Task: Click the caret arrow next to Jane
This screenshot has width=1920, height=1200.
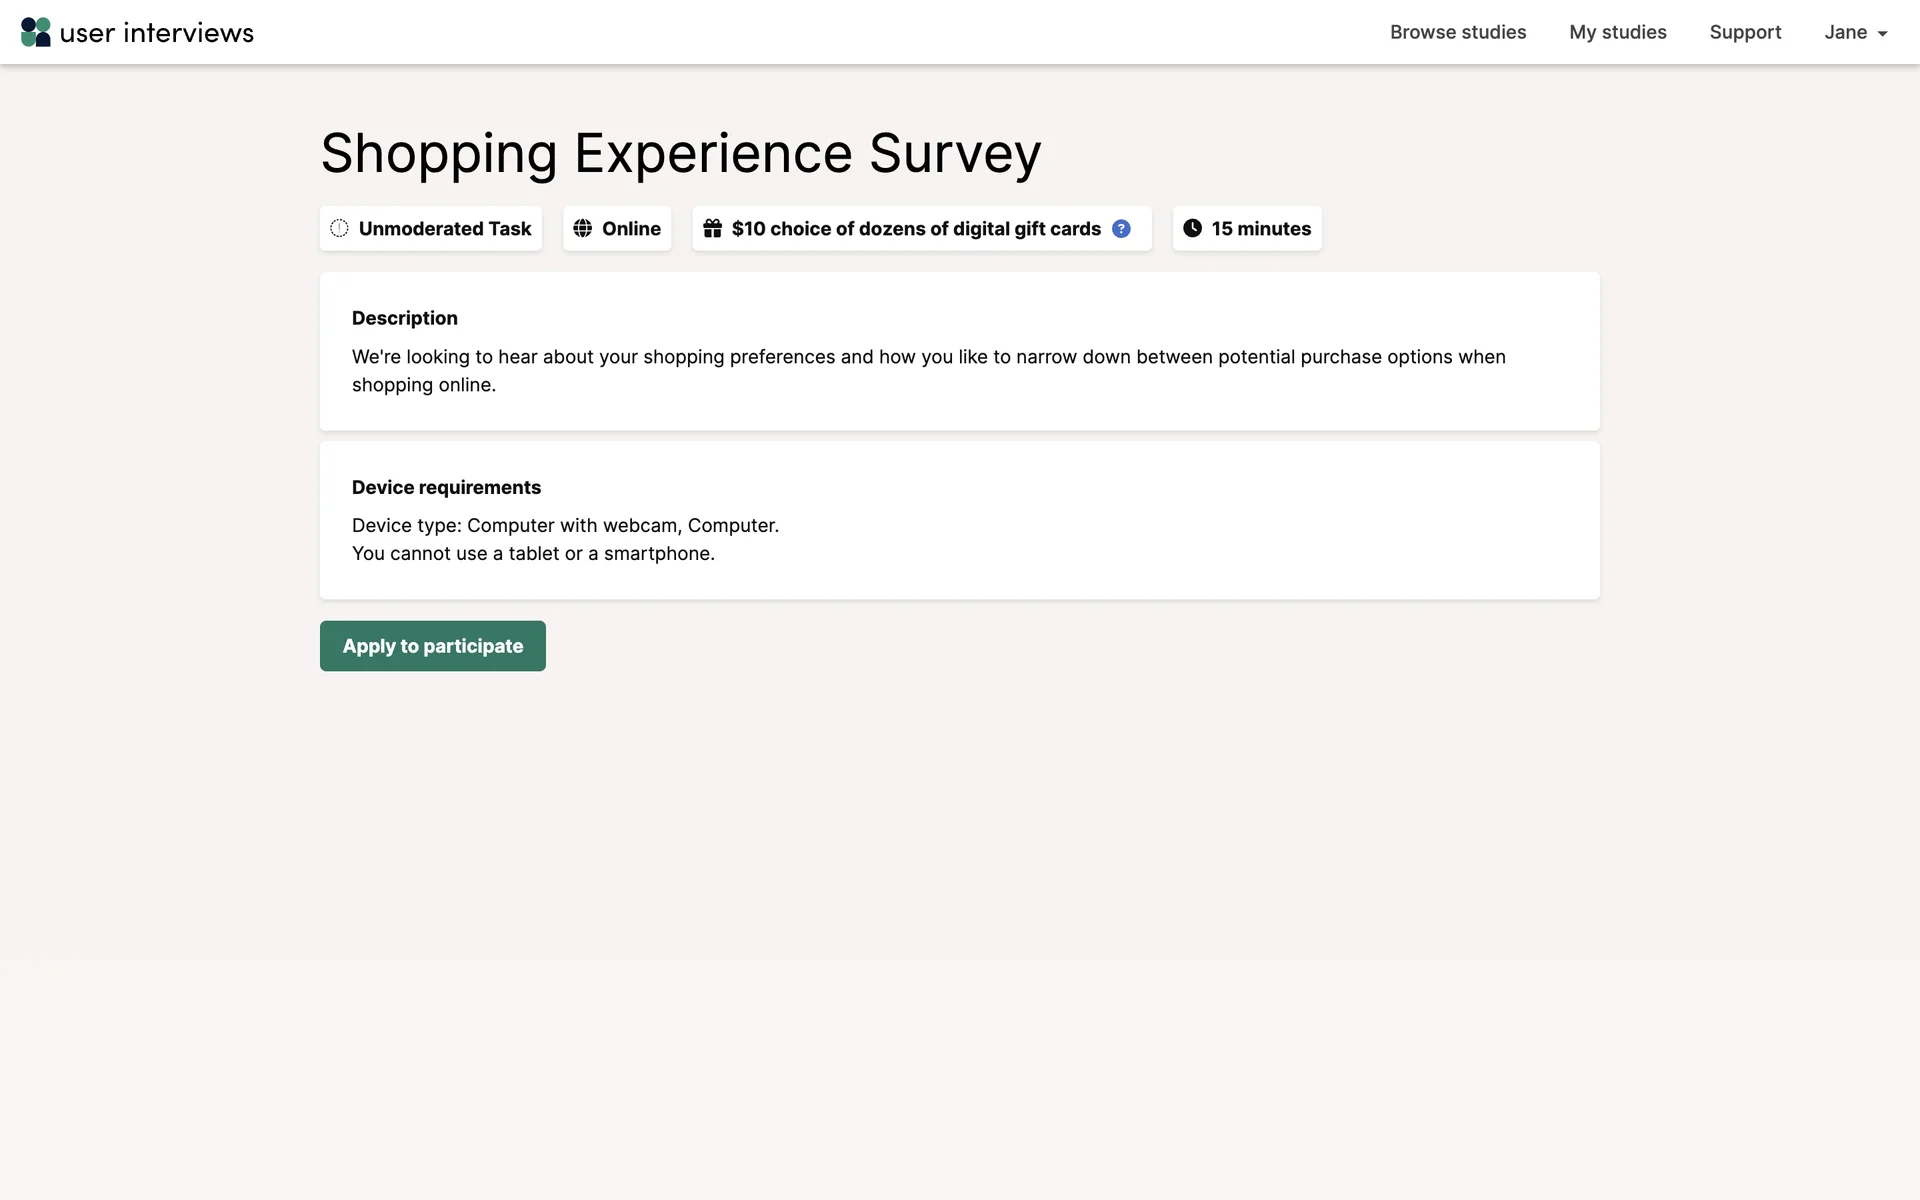Action: click(x=1882, y=34)
